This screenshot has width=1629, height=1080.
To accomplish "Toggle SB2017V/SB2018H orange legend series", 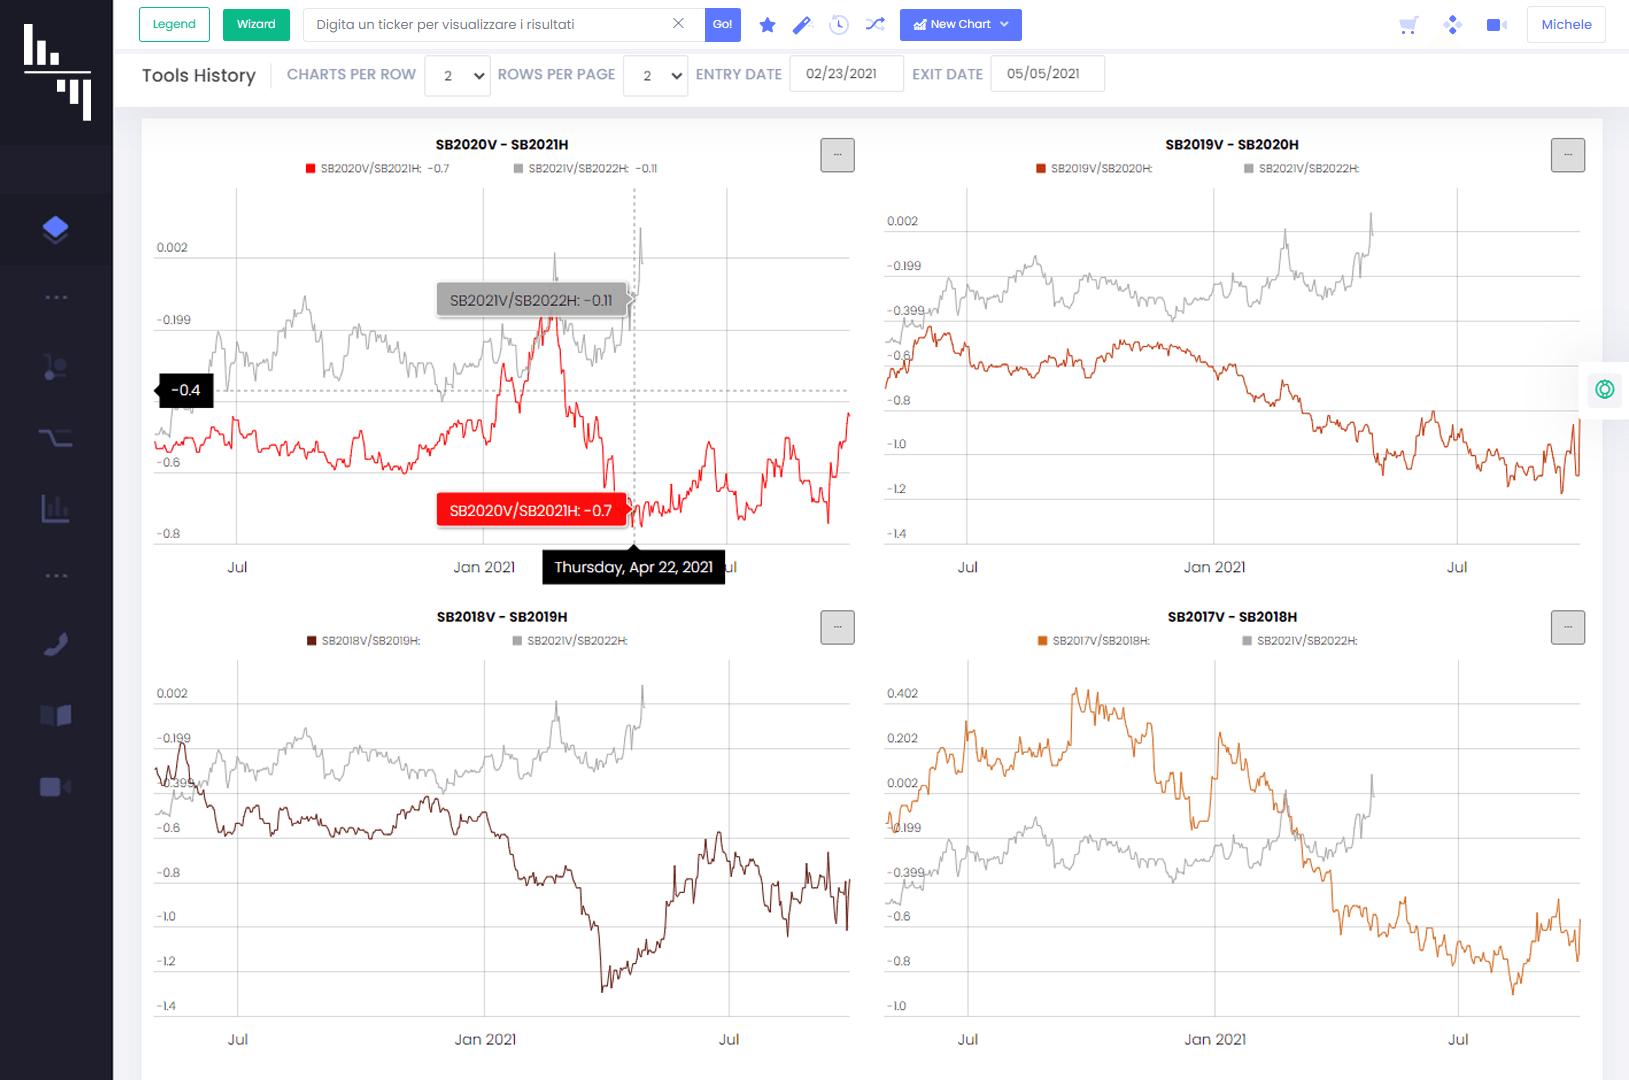I will click(1094, 640).
